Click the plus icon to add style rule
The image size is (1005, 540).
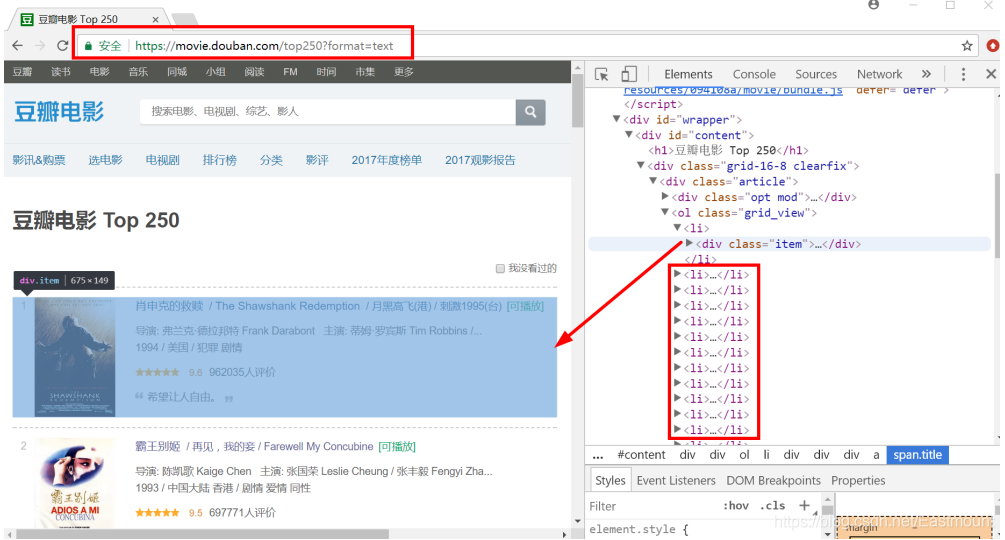804,505
